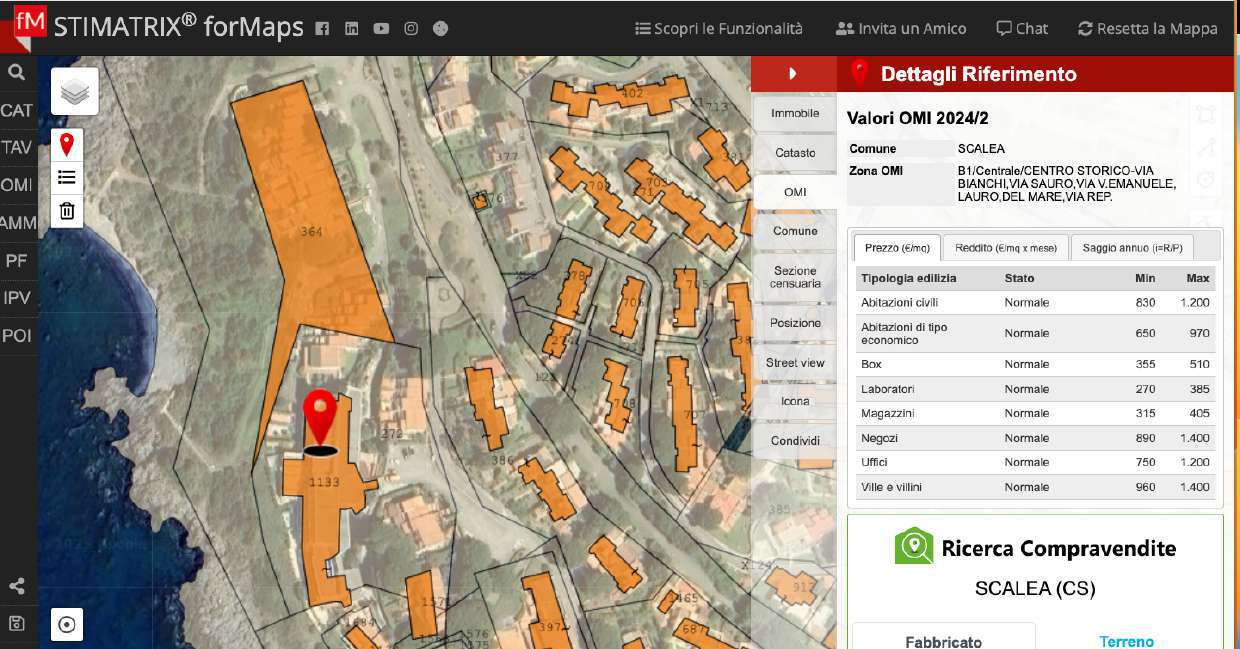
Task: Open the Street view side tab
Action: 795,363
